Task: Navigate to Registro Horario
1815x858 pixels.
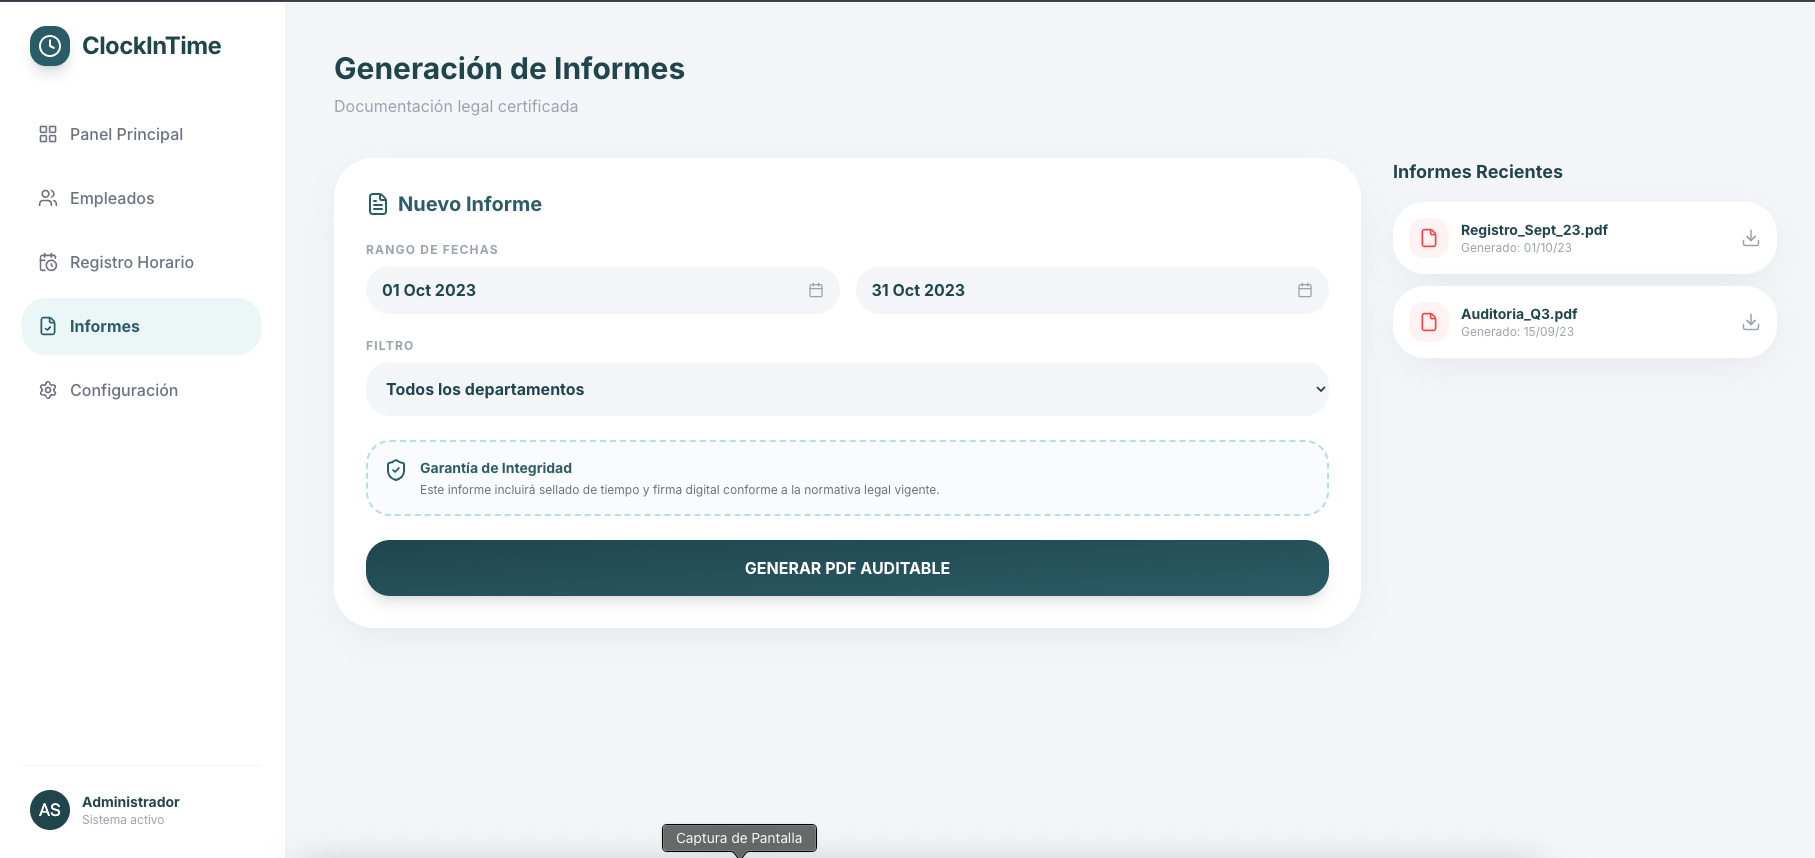Action: tap(131, 262)
